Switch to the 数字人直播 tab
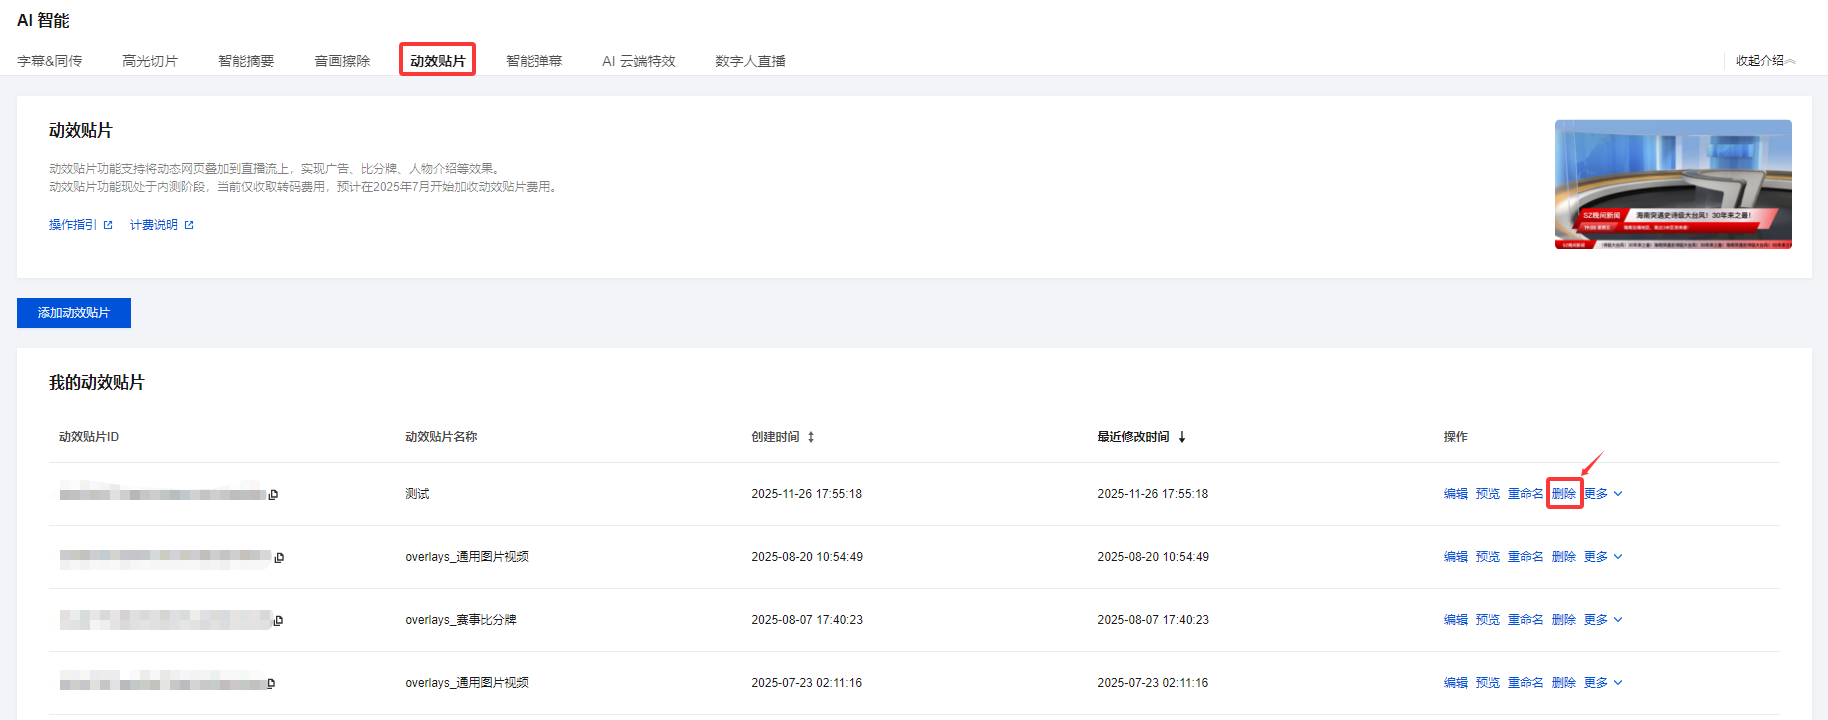This screenshot has width=1828, height=720. (x=750, y=61)
